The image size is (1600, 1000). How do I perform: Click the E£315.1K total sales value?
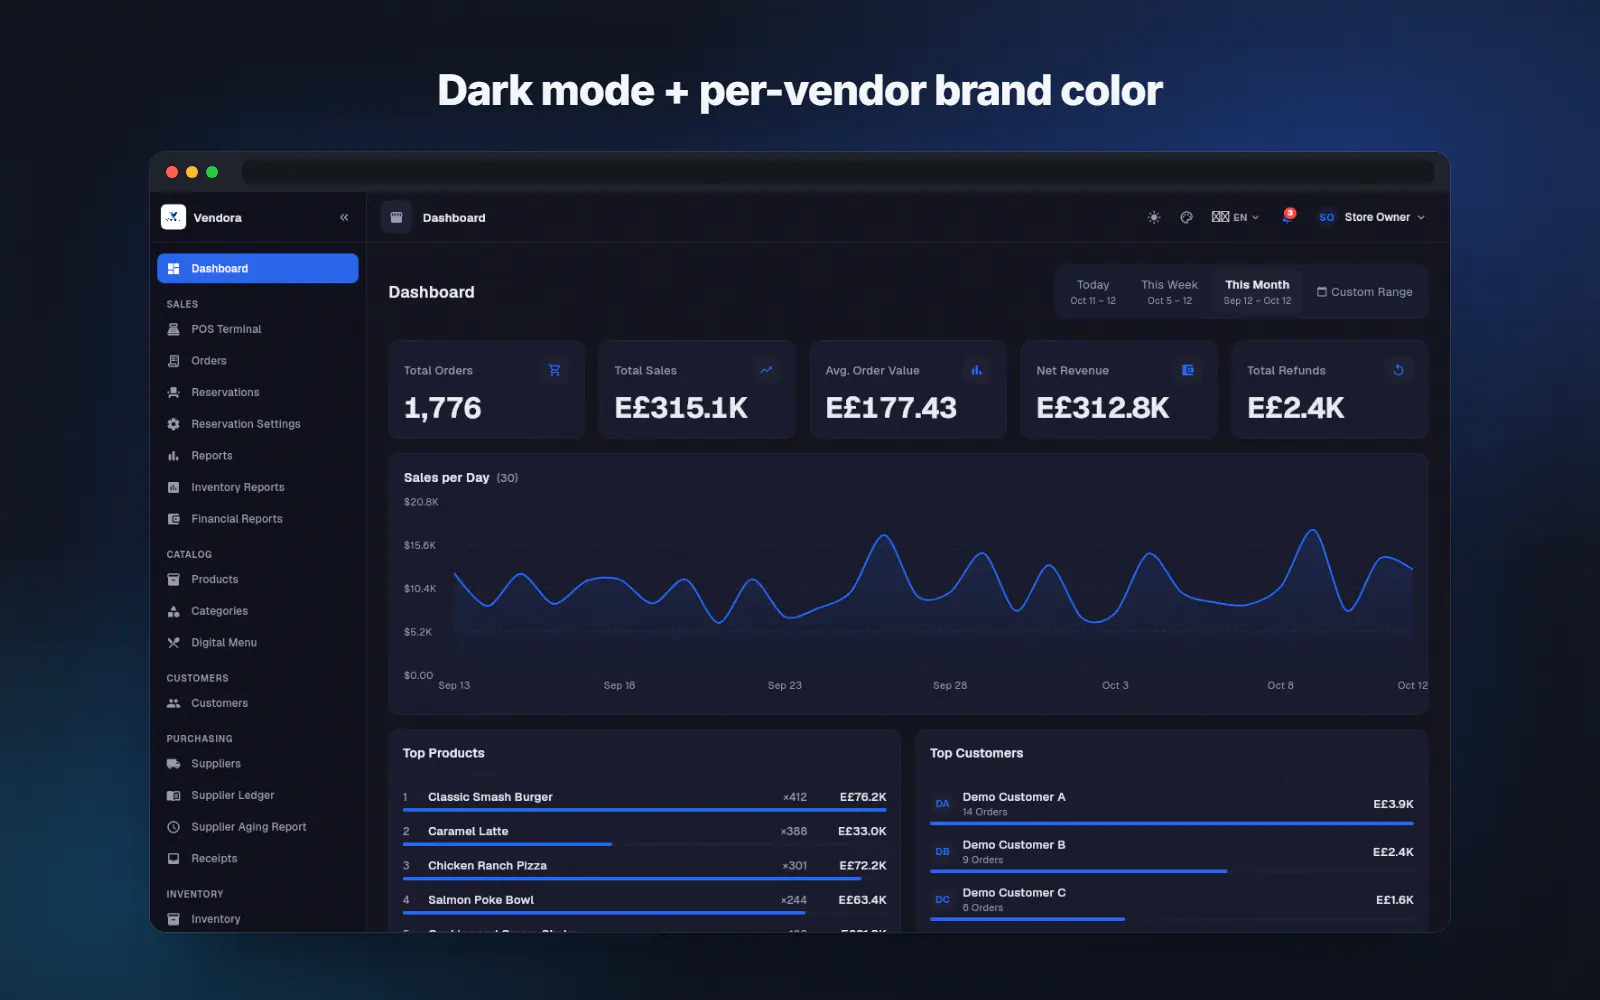pos(681,408)
